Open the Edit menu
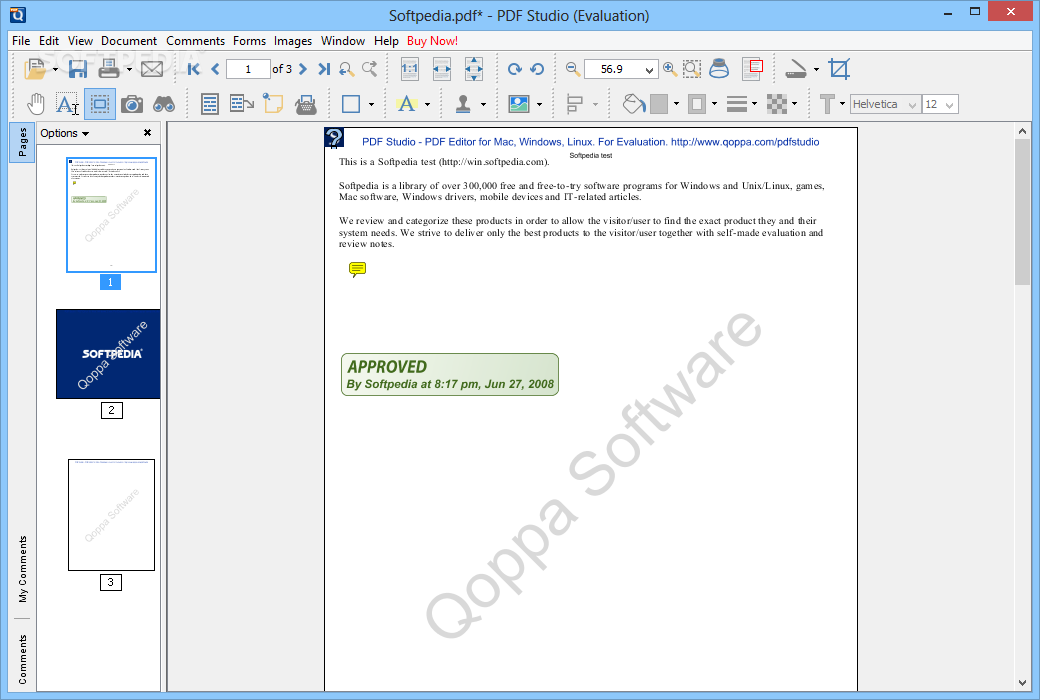1040x700 pixels. [x=48, y=41]
